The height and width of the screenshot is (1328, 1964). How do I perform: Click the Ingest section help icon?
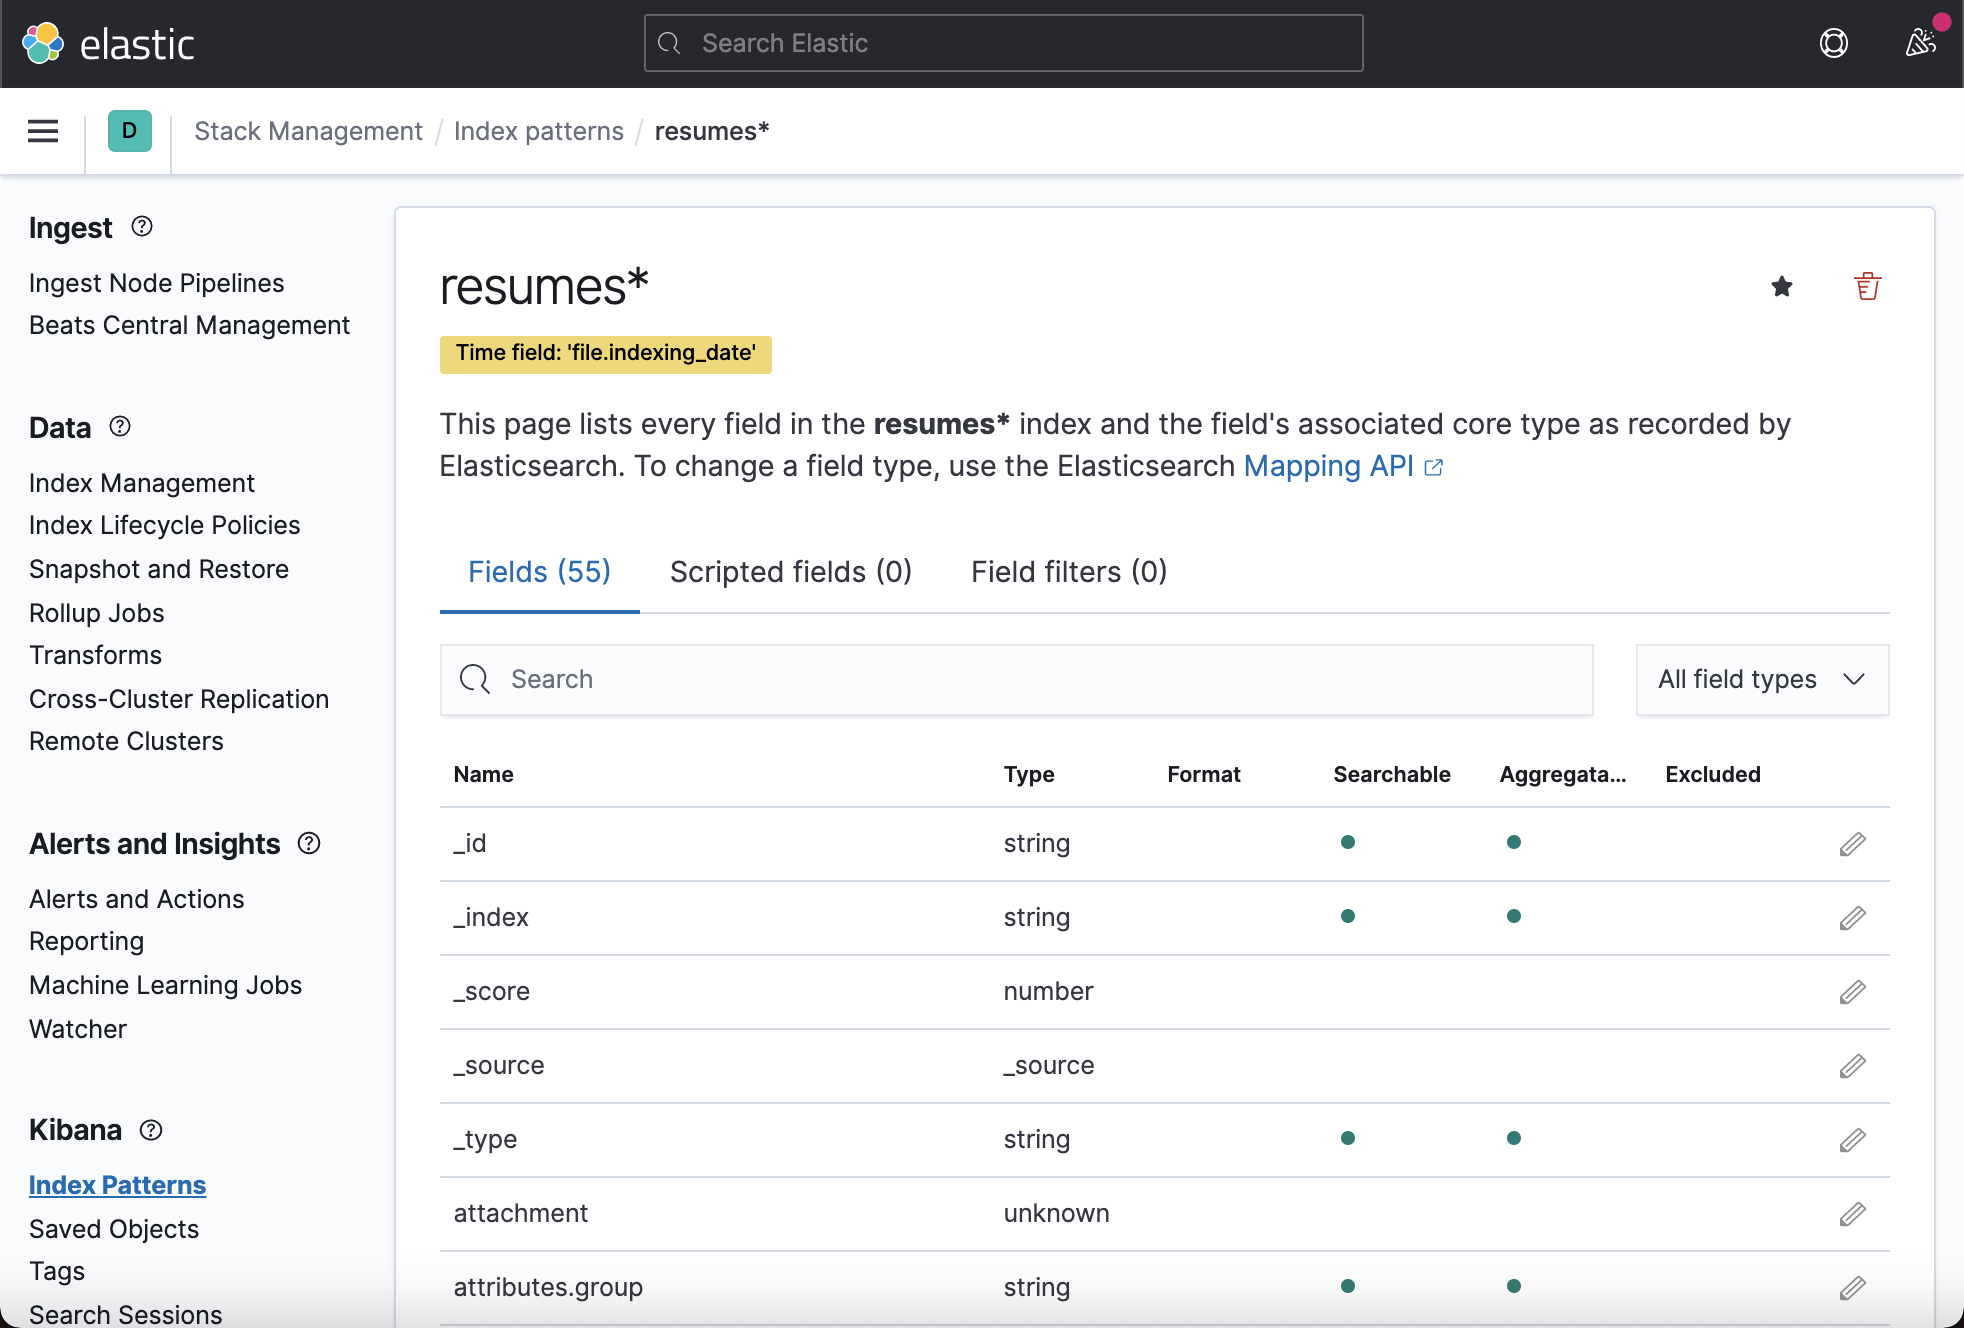coord(142,227)
